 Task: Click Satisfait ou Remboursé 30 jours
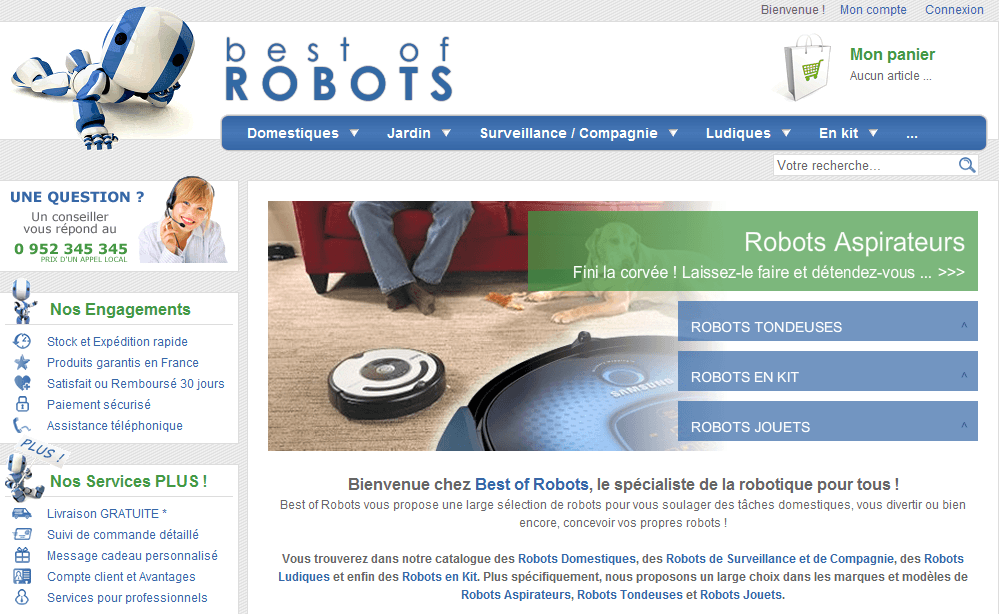(136, 383)
